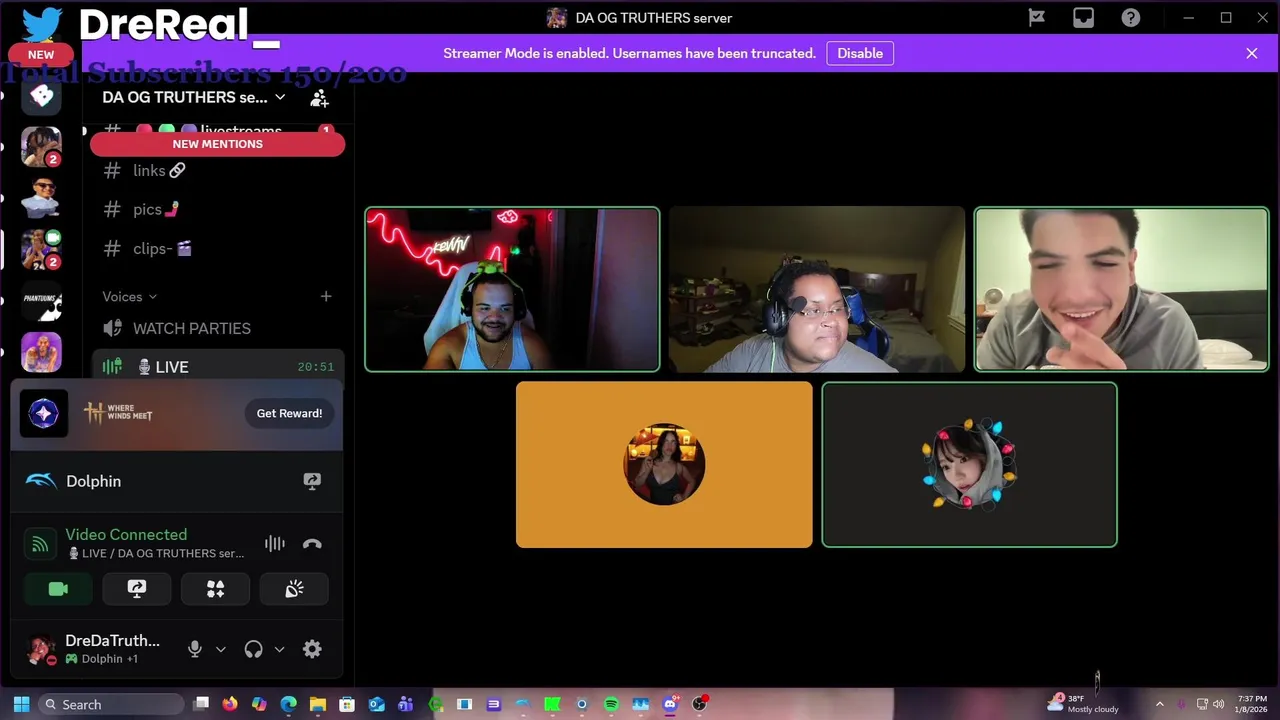Open Microsoft Edge from the taskbar

(x=288, y=704)
